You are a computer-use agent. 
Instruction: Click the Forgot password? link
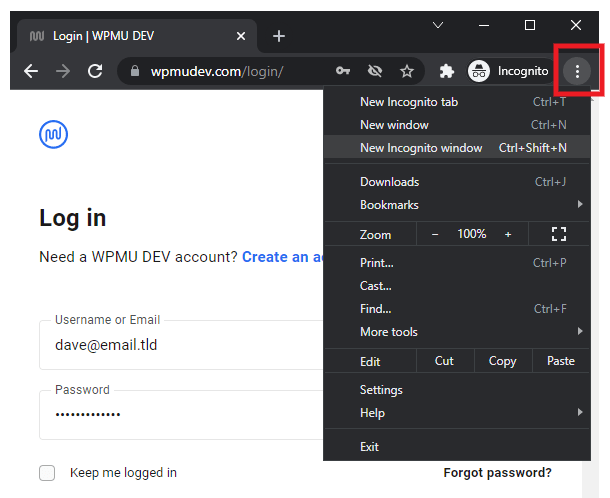coord(498,473)
